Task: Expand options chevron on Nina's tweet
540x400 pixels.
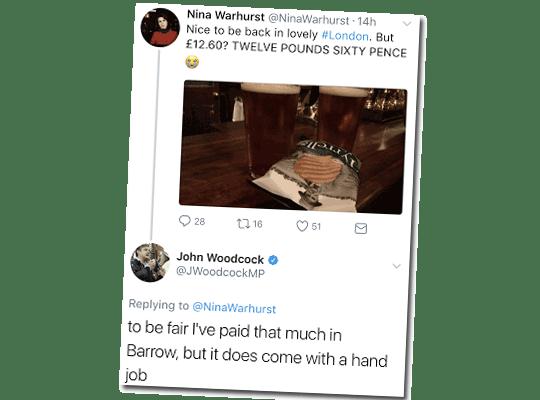Action: pos(407,23)
